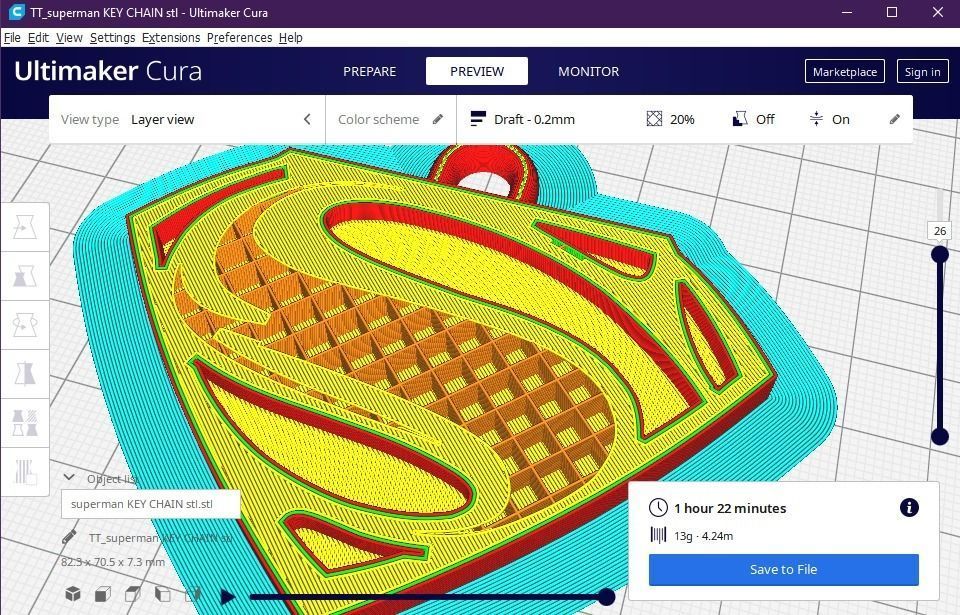Play the layer path simulation
The width and height of the screenshot is (960, 615).
click(227, 596)
